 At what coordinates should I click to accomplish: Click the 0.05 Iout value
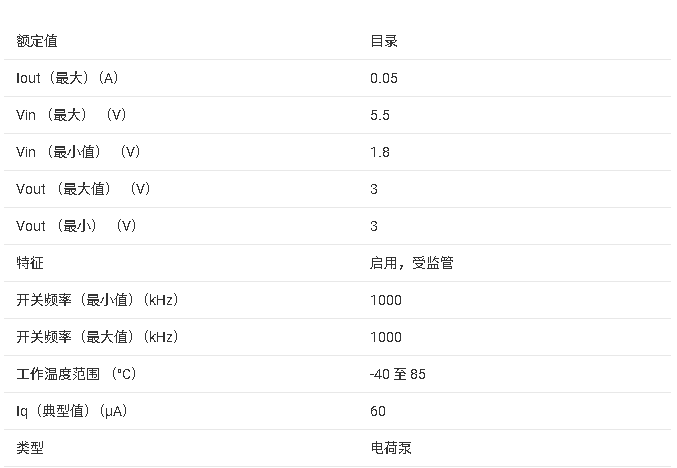(x=384, y=78)
